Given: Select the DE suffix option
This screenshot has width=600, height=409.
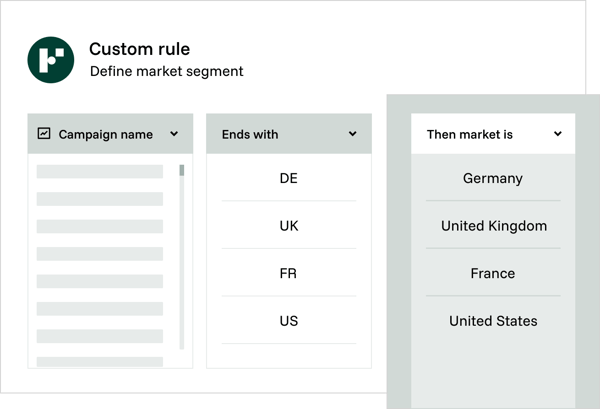Looking at the screenshot, I should click(288, 178).
